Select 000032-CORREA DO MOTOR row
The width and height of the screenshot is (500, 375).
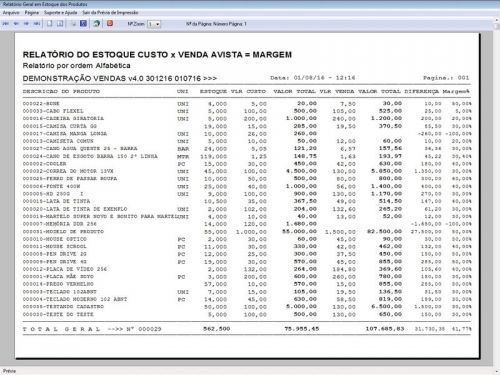pos(247,171)
